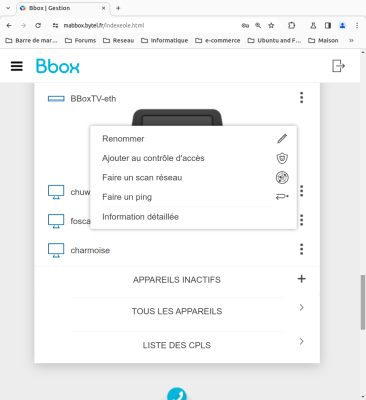Select Ajouter au contrôle d'accès
Viewport: 366px width, 400px height.
(x=153, y=158)
